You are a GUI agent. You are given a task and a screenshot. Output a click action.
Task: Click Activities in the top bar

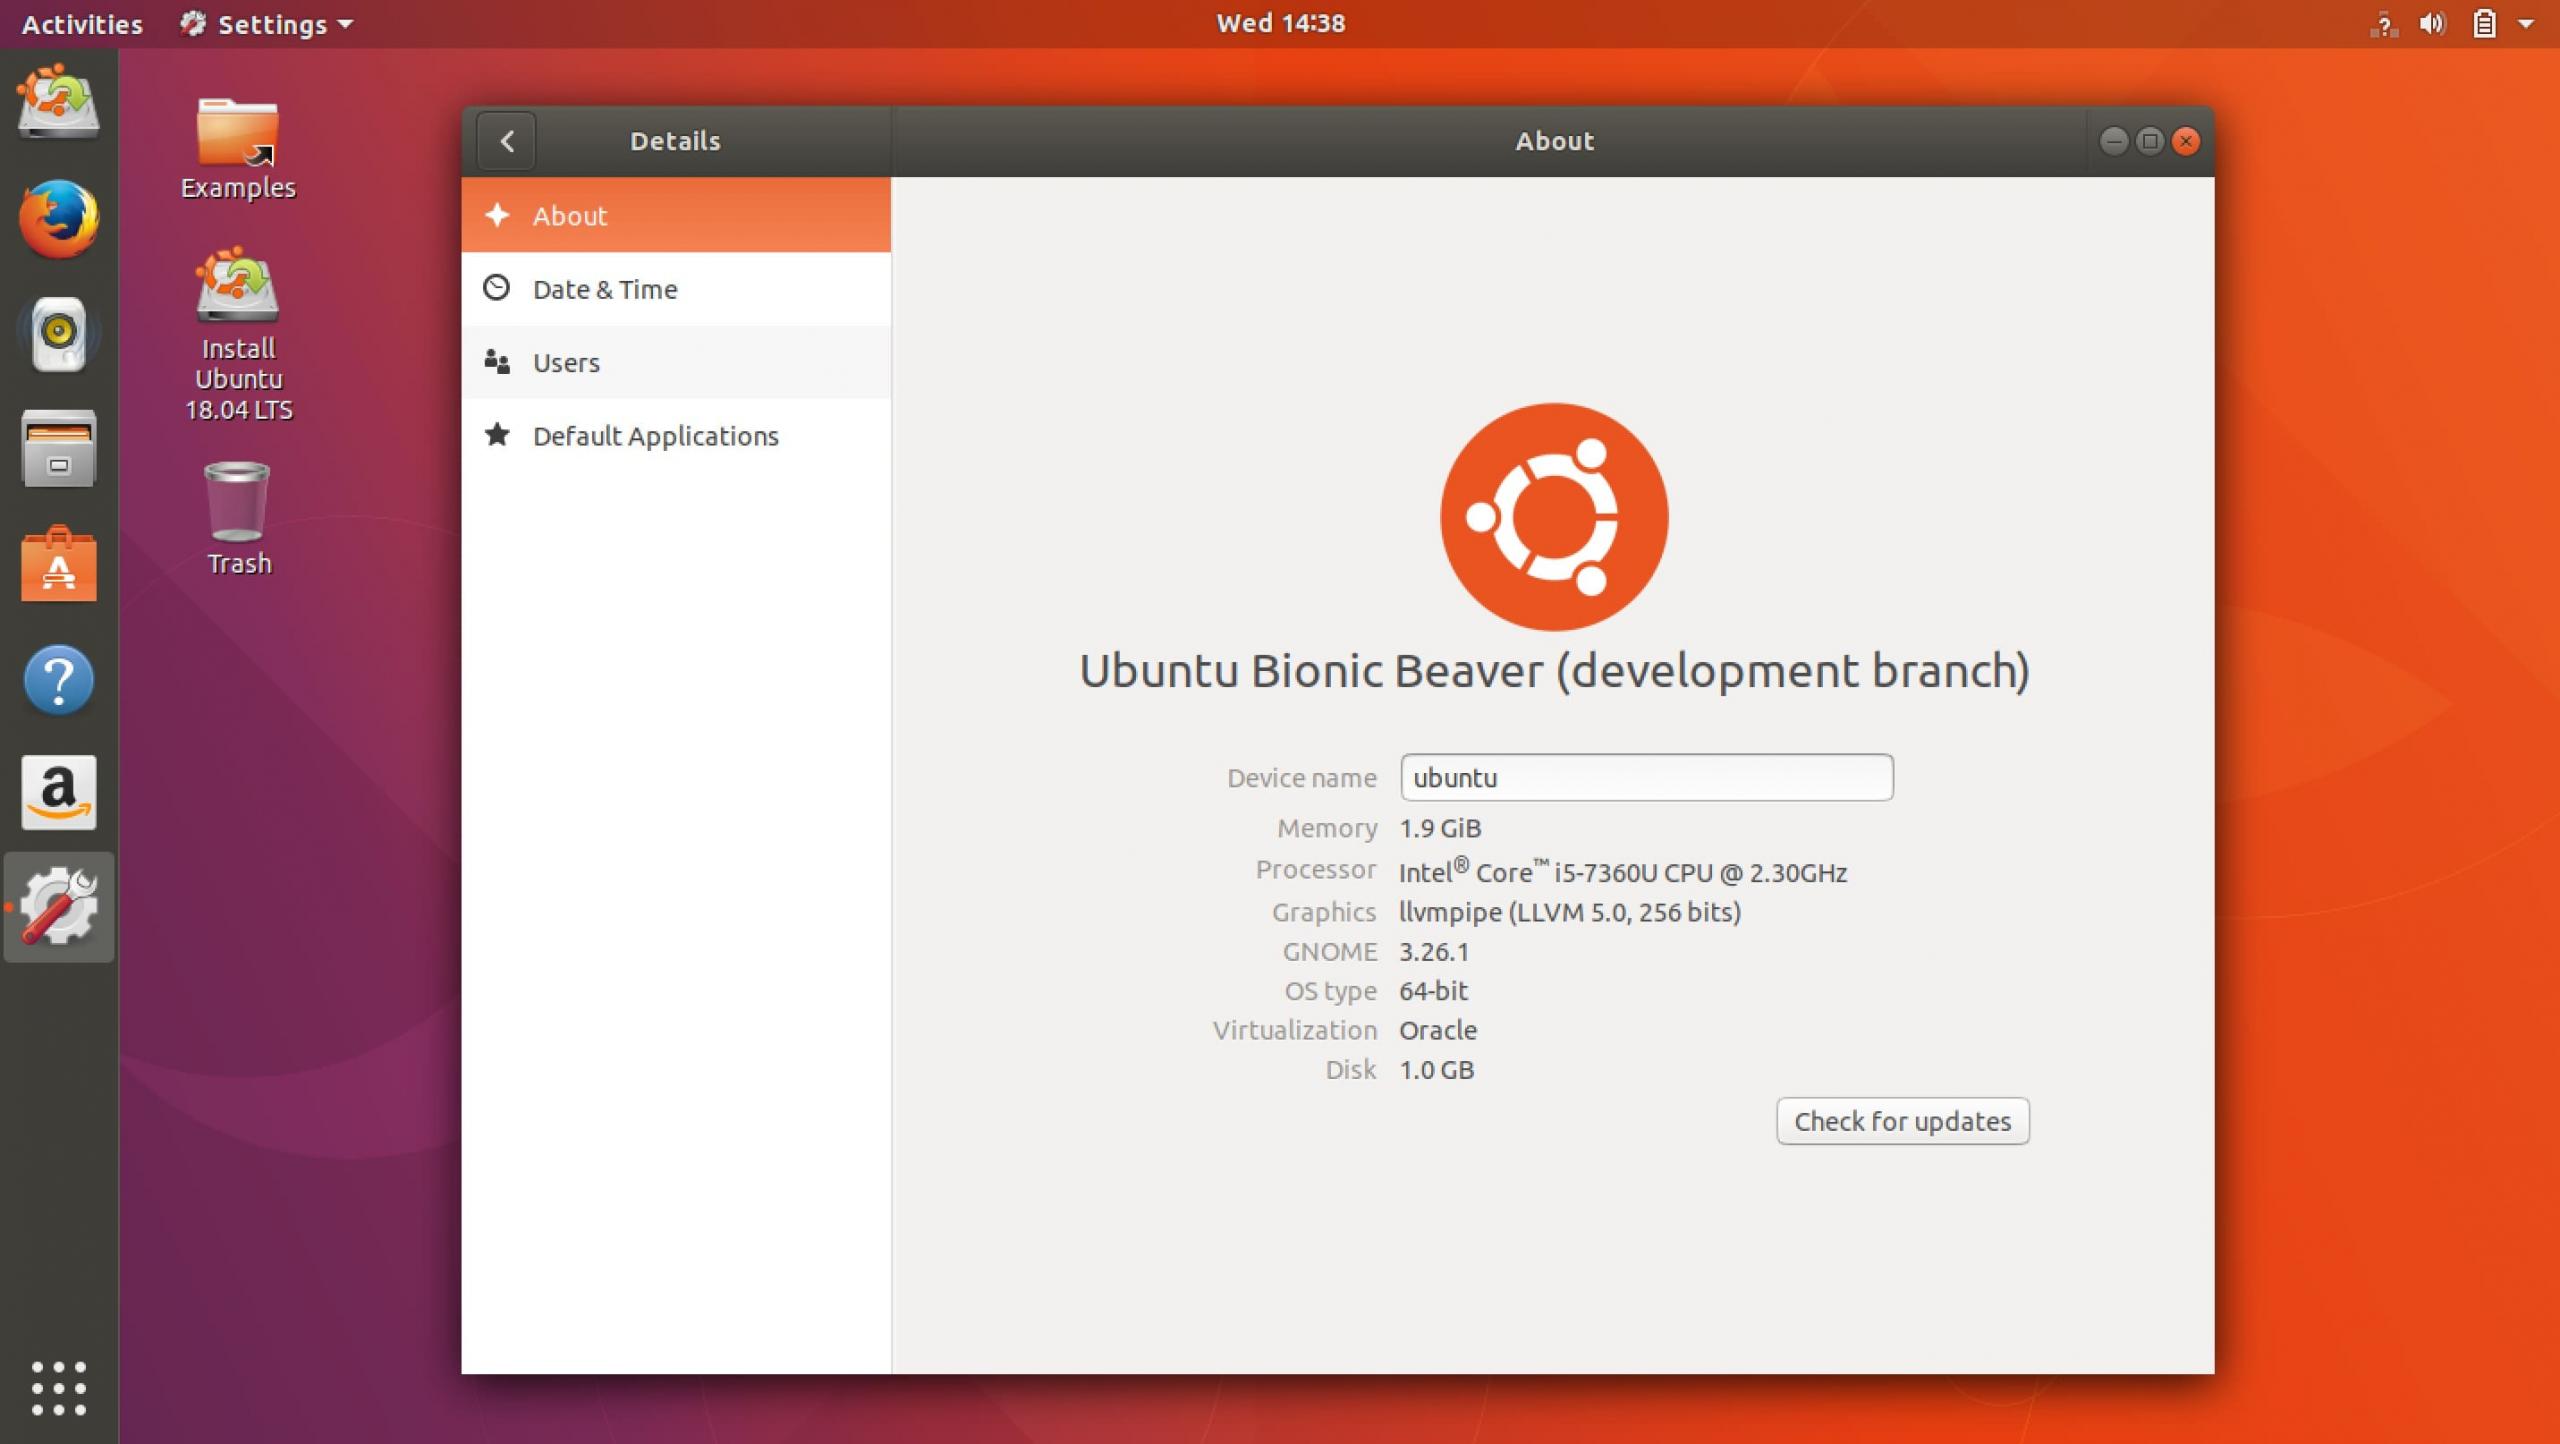[x=80, y=22]
